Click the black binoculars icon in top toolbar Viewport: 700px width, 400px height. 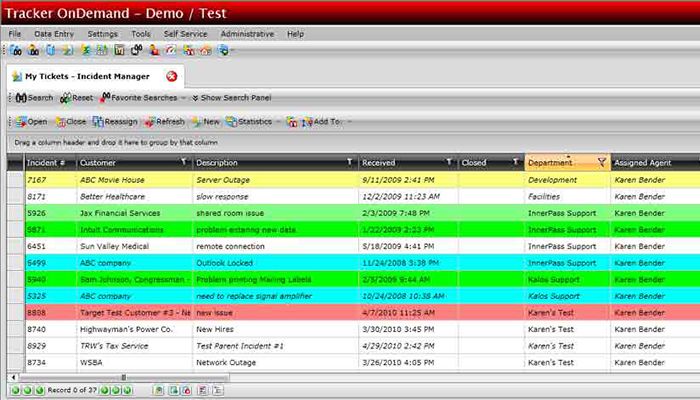[137, 50]
